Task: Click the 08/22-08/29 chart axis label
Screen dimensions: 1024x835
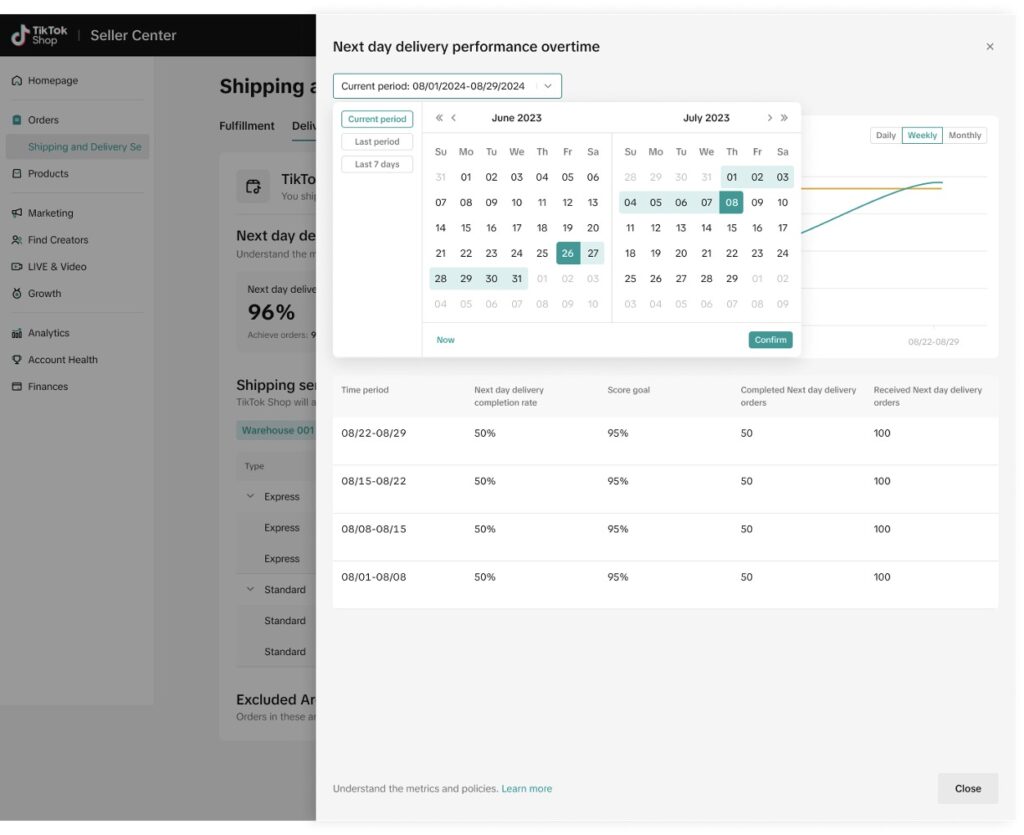Action: point(933,341)
